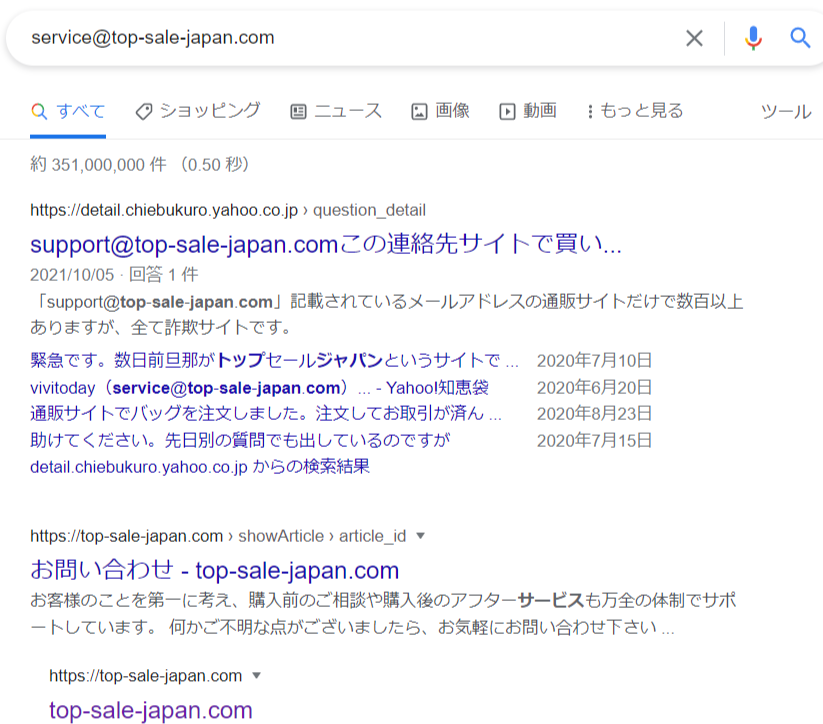823x724 pixels.
Task: Click the 2021/10/05 · 回答 1 件 line
Action: pyautogui.click(x=114, y=275)
